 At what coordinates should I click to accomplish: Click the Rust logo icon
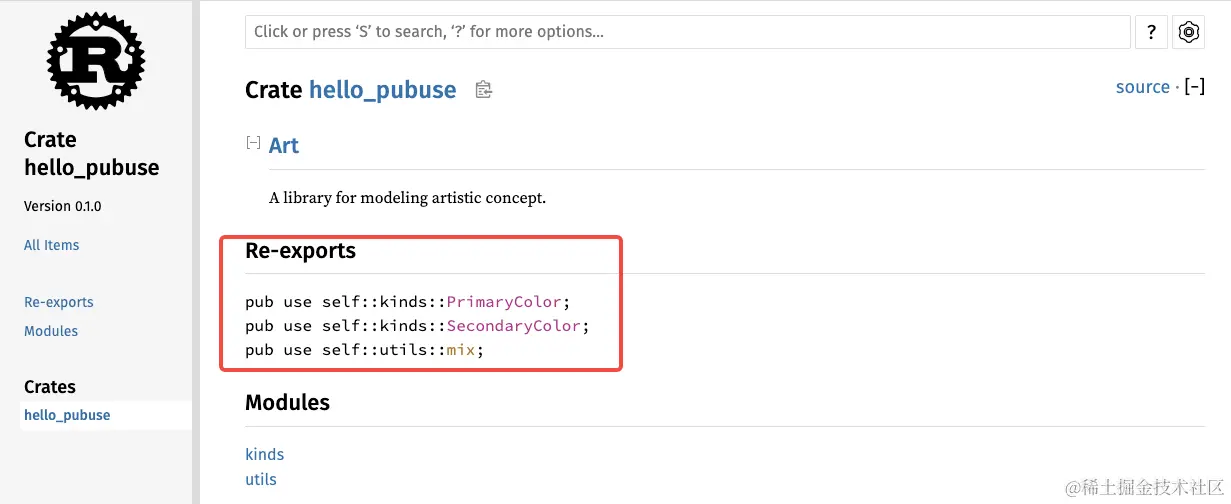[96, 60]
